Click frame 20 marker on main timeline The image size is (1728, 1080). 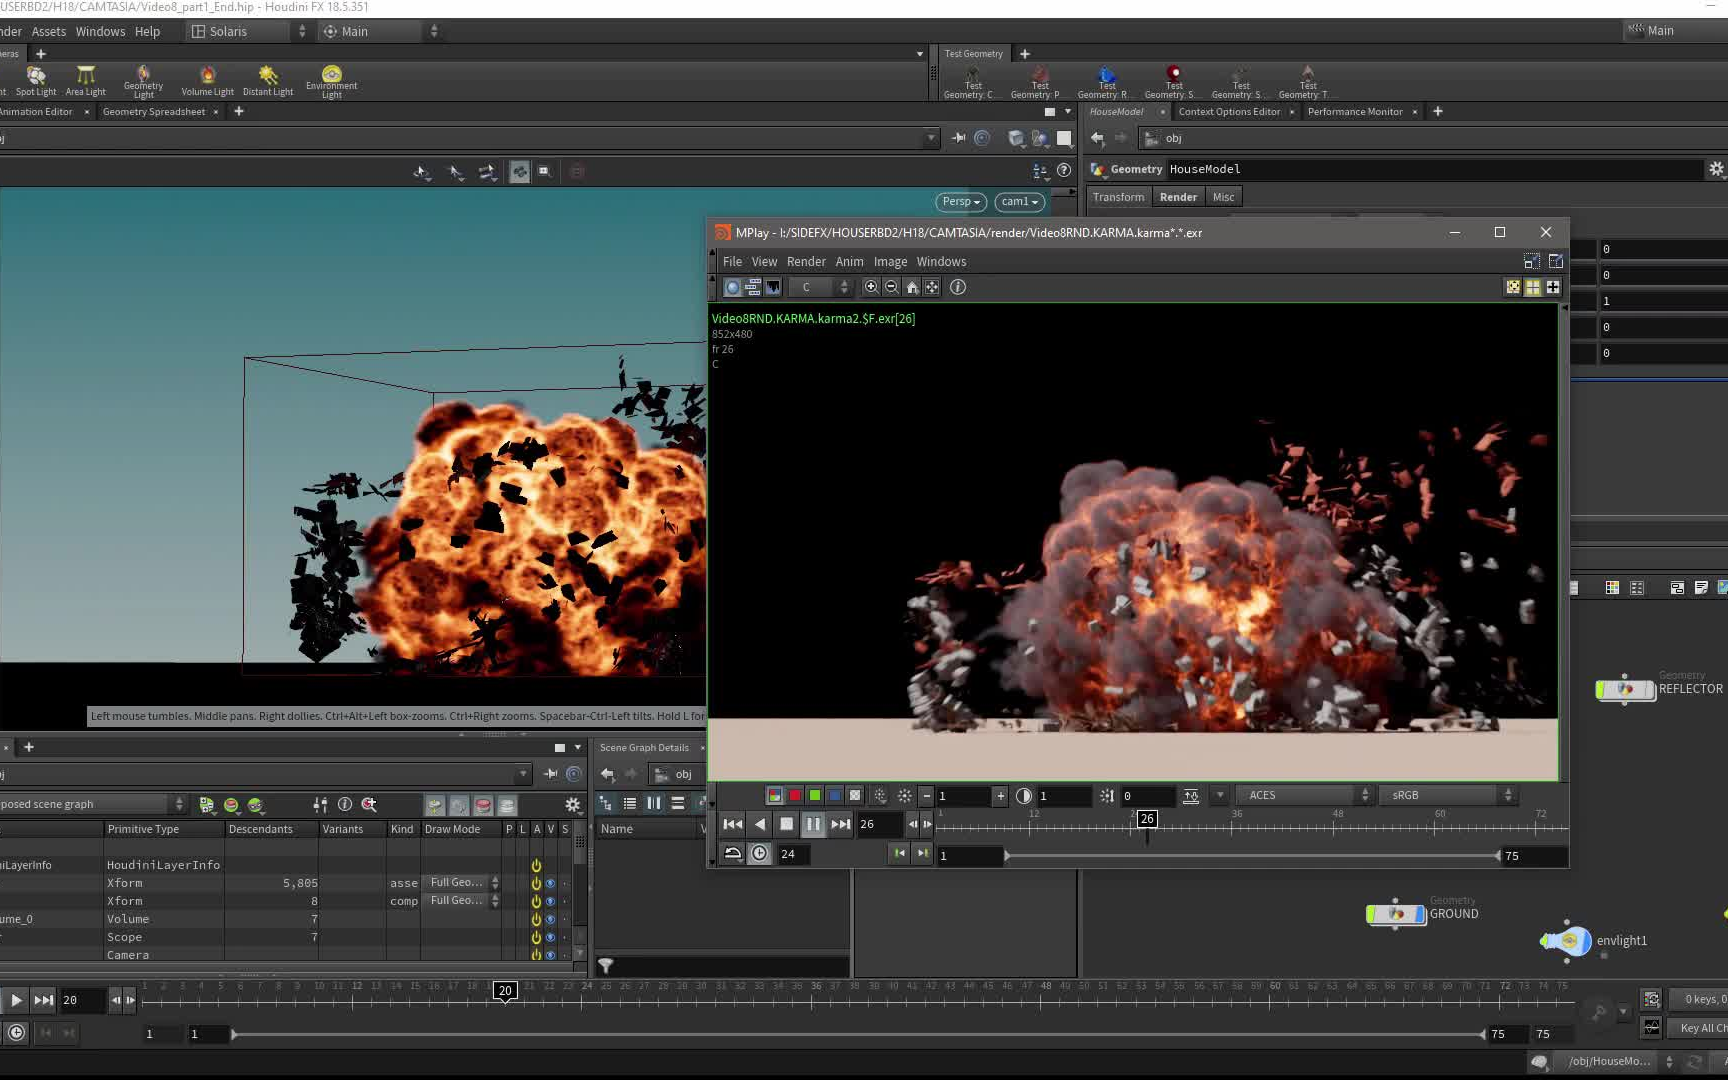click(505, 991)
